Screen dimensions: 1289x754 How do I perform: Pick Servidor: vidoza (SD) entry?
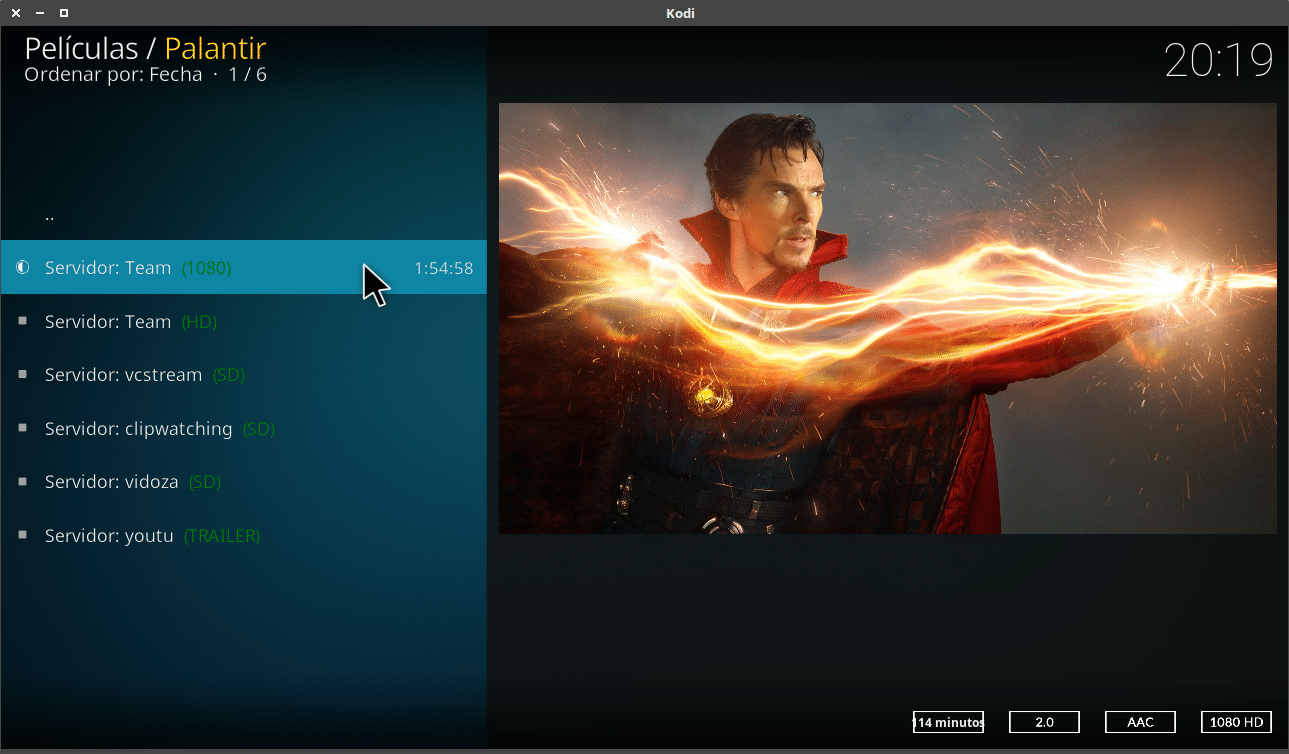tap(243, 482)
